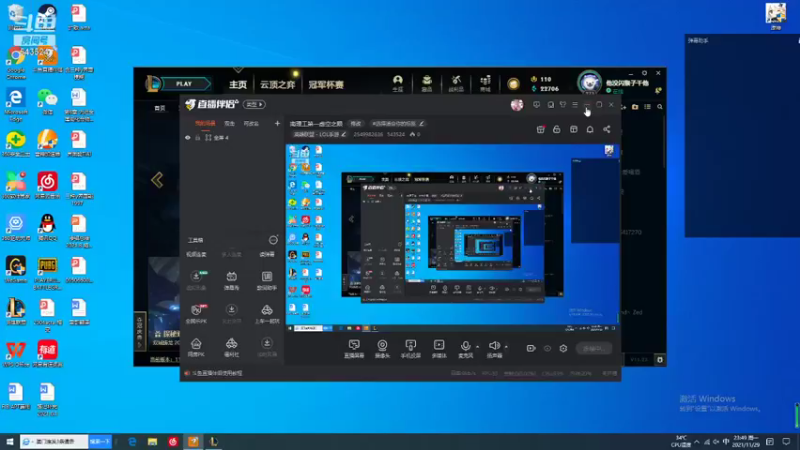The image size is (800, 450).
Task: Click the list icon in League client
Action: tap(647, 107)
